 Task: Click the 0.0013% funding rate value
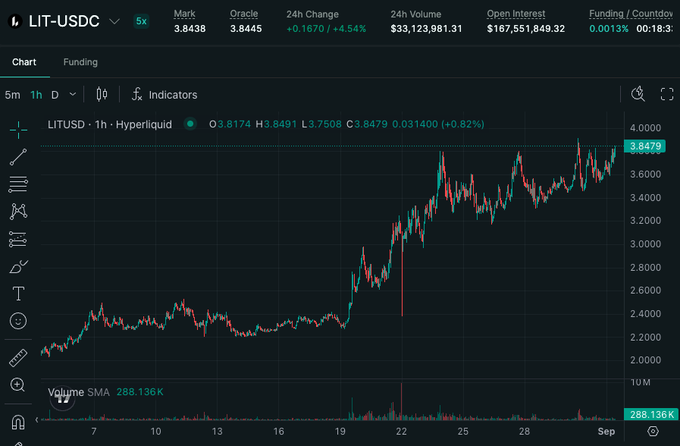(608, 29)
